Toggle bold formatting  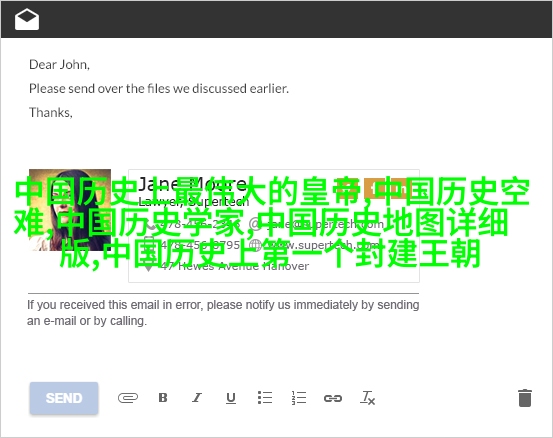163,397
